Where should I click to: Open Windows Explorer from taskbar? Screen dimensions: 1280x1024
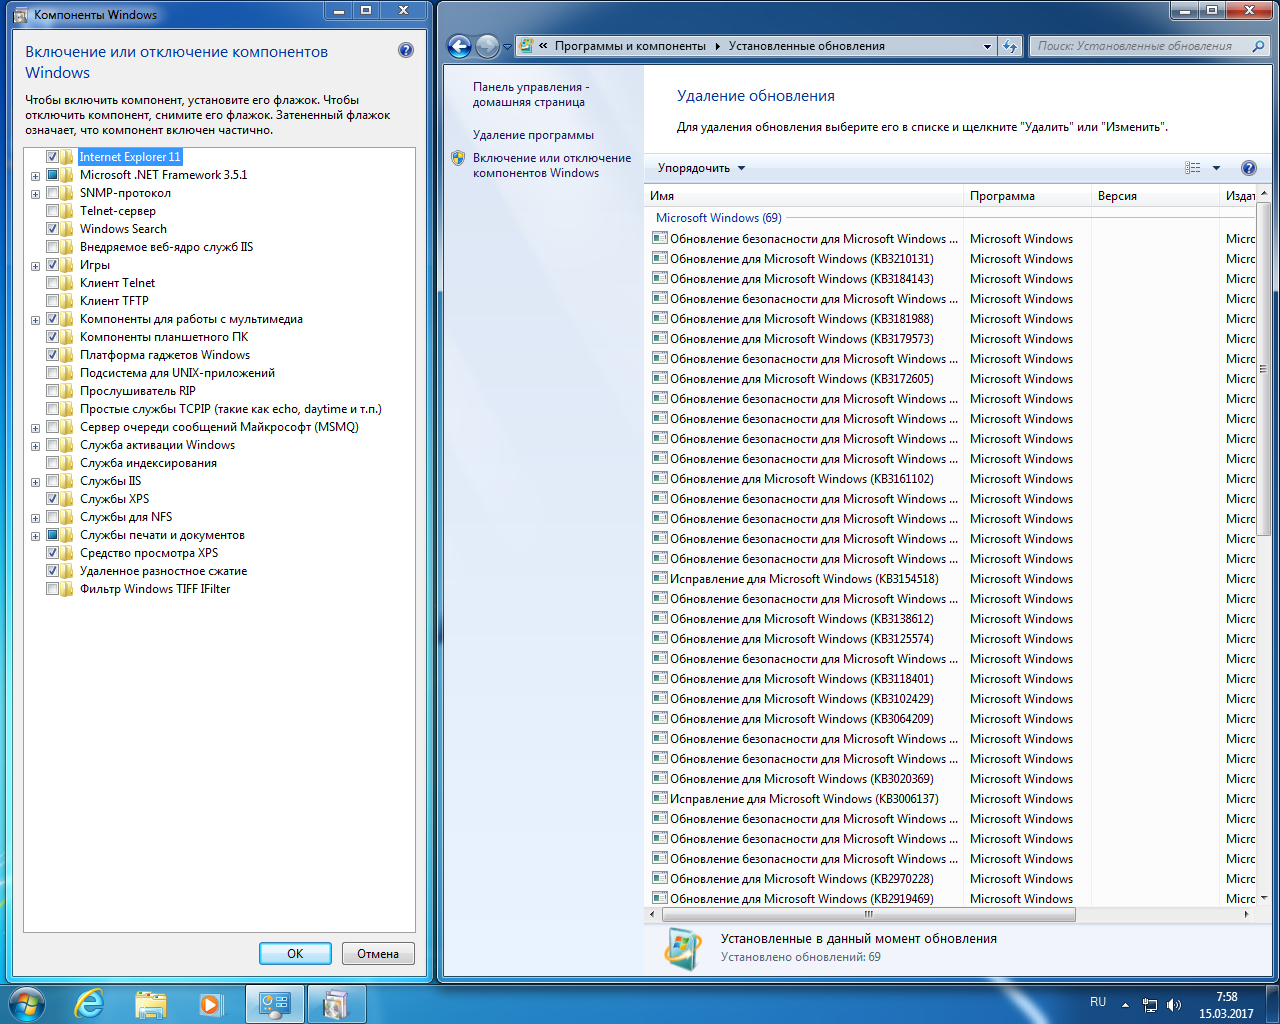pyautogui.click(x=150, y=1003)
